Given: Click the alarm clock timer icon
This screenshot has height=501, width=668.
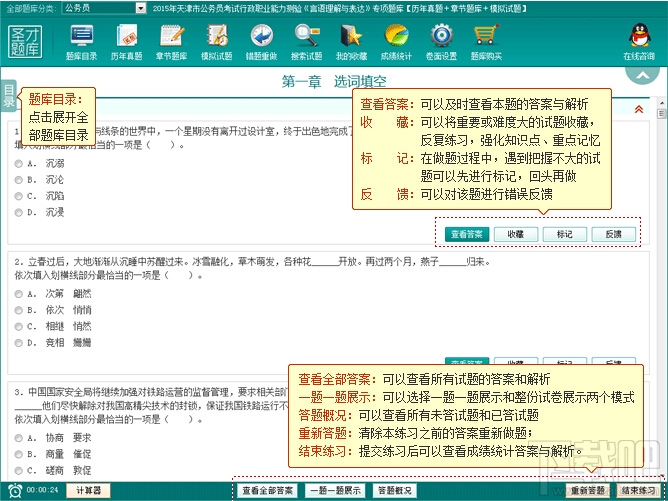Looking at the screenshot, I should pyautogui.click(x=15, y=491).
